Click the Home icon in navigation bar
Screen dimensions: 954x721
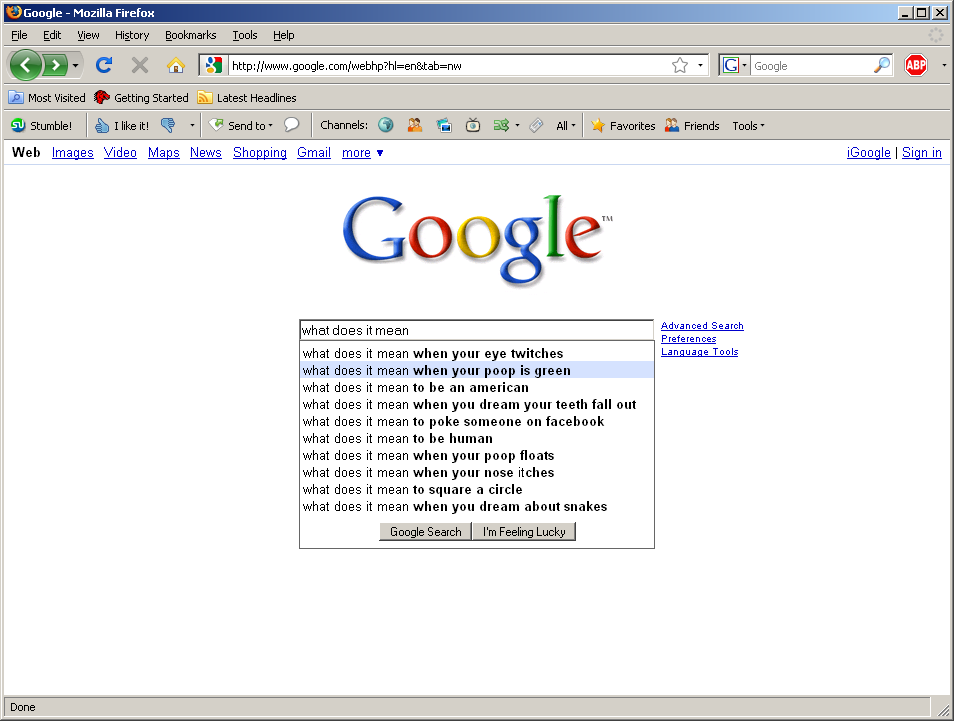coord(175,66)
